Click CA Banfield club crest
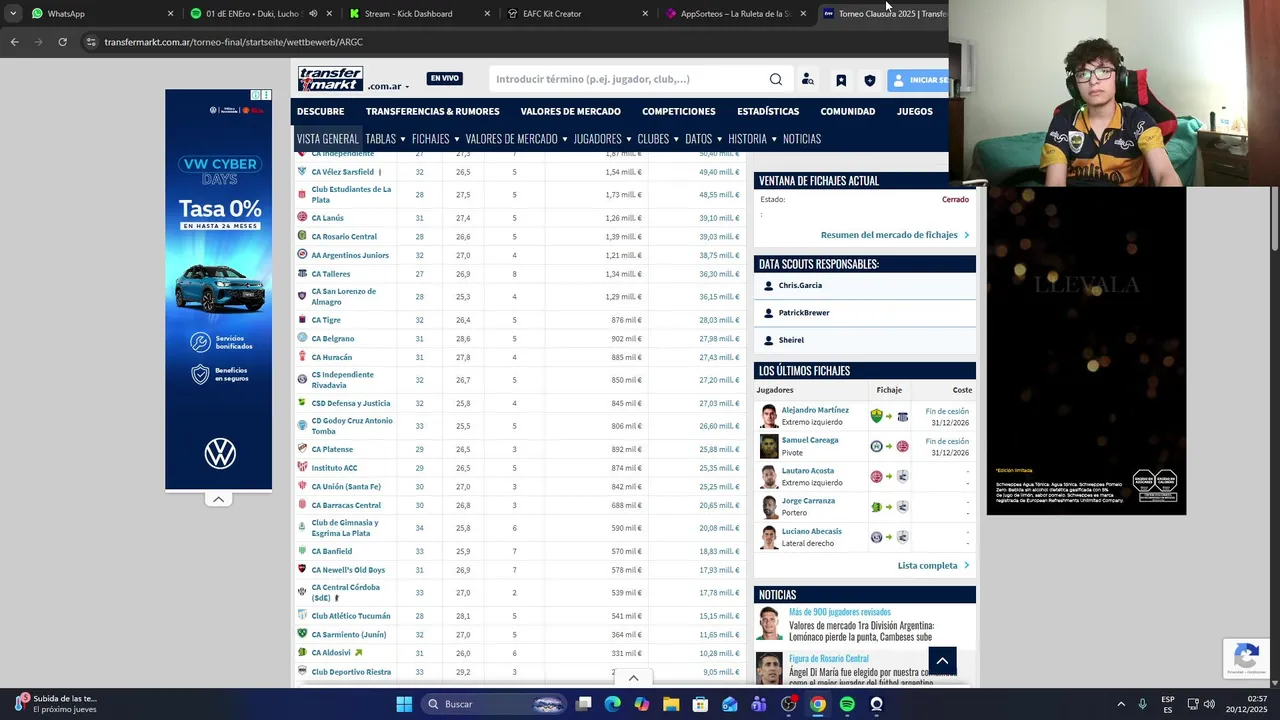This screenshot has height=720, width=1280. [x=302, y=550]
